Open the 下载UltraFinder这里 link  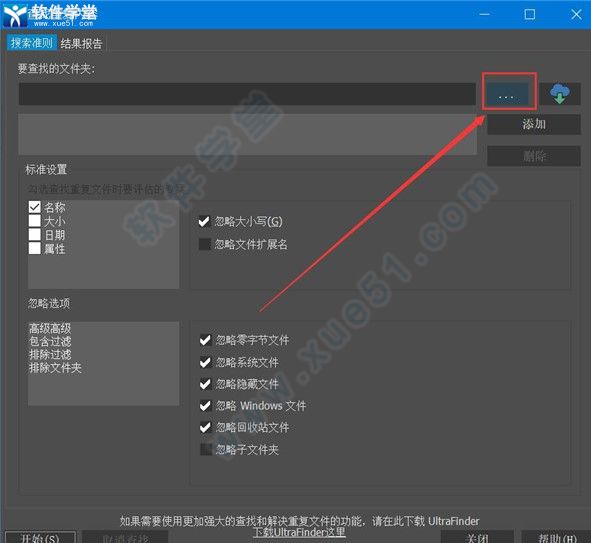pyautogui.click(x=299, y=532)
